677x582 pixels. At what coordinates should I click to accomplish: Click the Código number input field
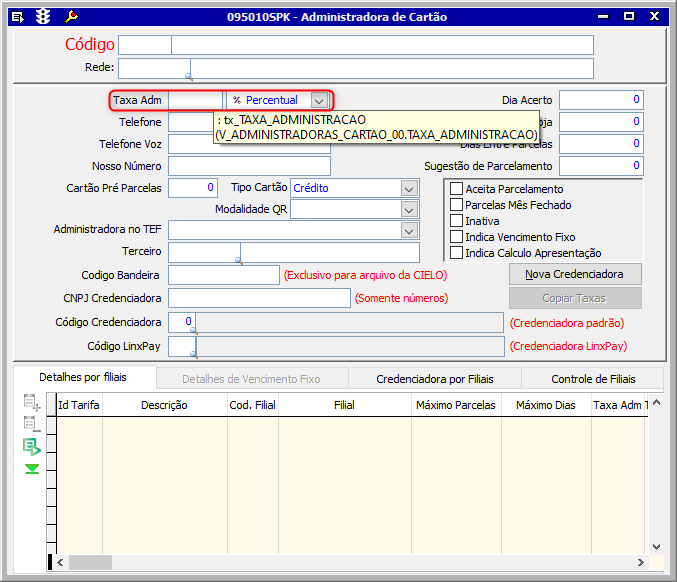coord(145,45)
